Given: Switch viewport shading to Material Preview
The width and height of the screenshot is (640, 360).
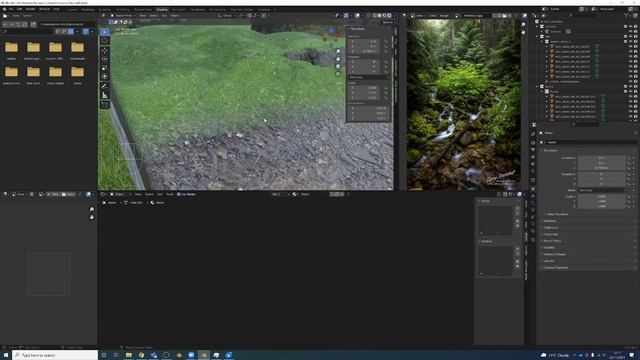Looking at the screenshot, I should coord(384,16).
